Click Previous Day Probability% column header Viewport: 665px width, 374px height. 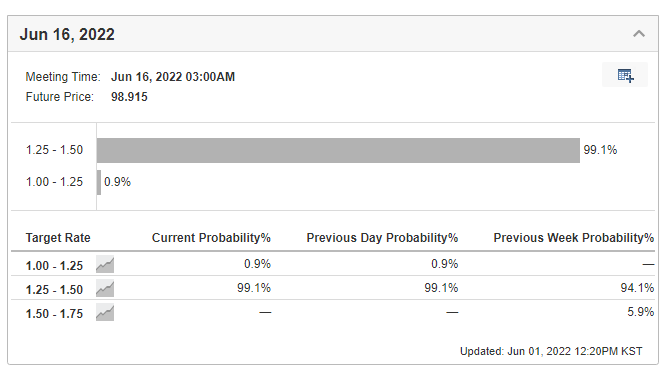point(382,237)
